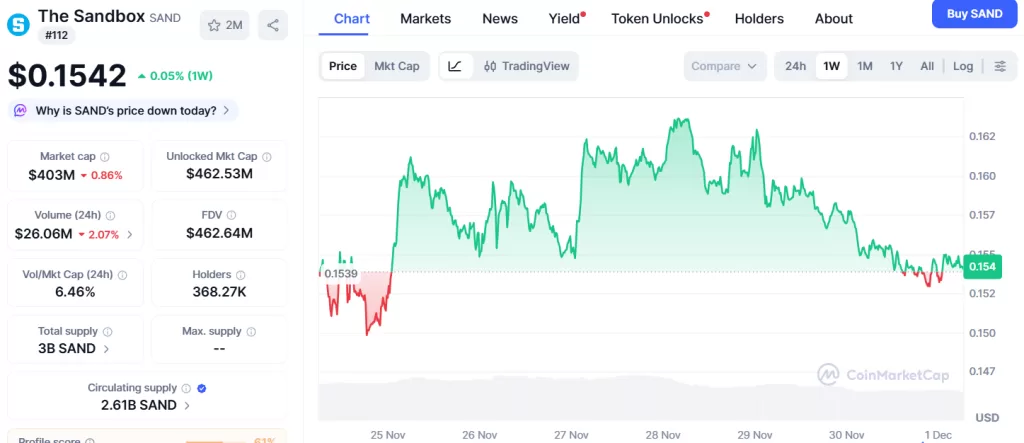Click the verified circulating supply badge
Viewport: 1024px width, 443px height.
click(x=202, y=388)
